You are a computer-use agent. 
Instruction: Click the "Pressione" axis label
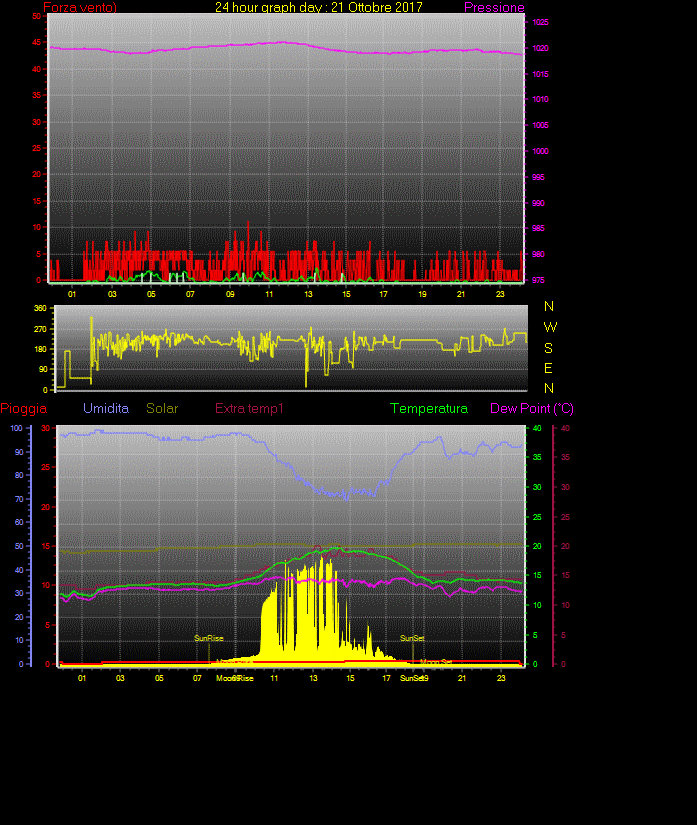(x=494, y=7)
